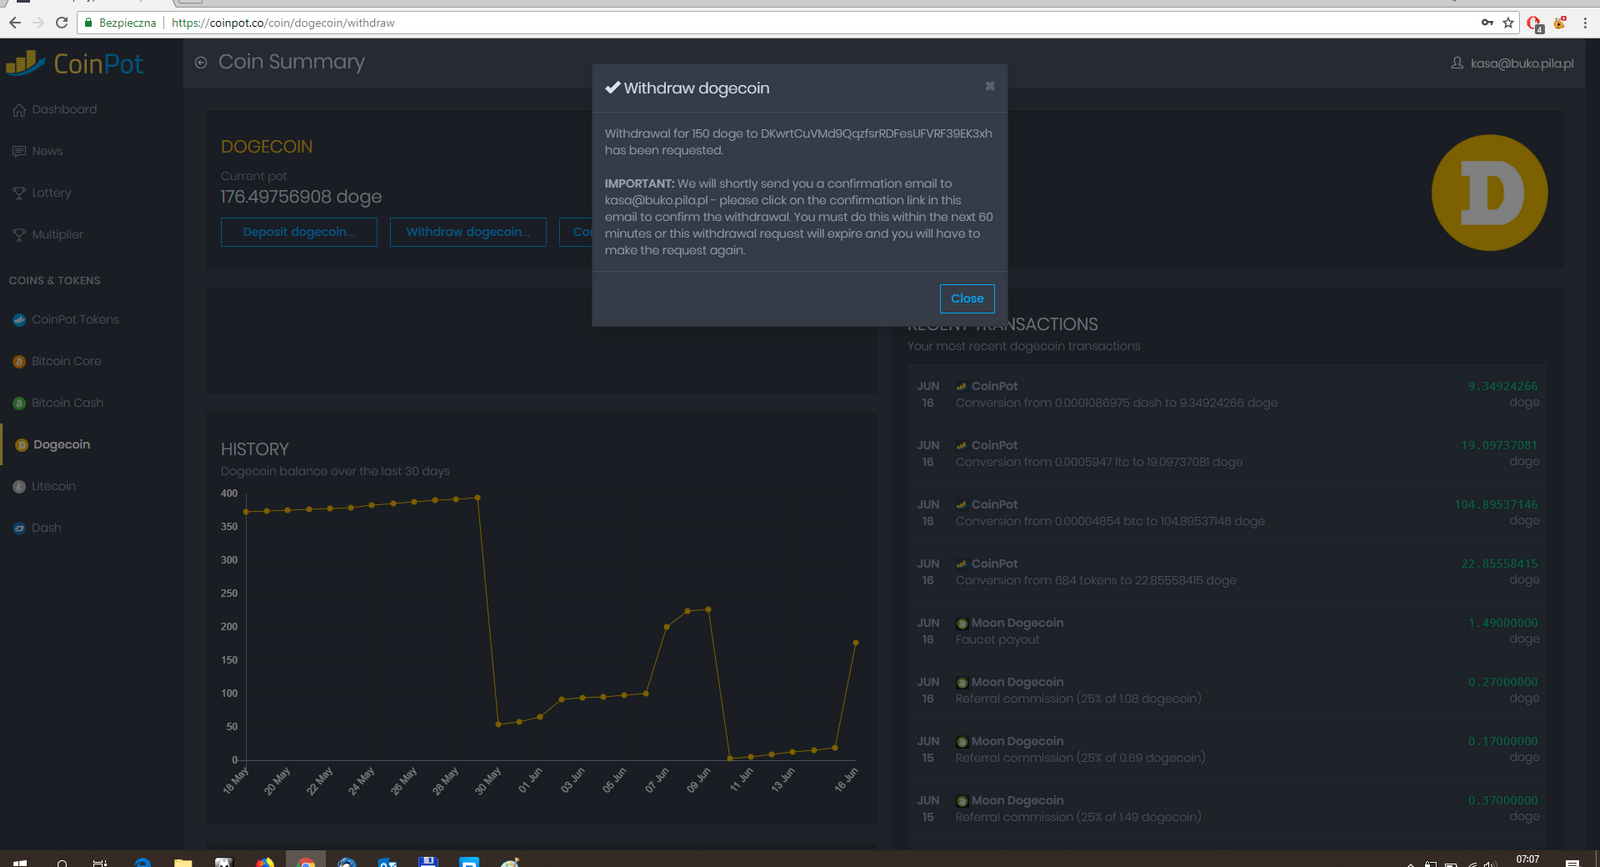Click the Lottery trophy icon

19,193
